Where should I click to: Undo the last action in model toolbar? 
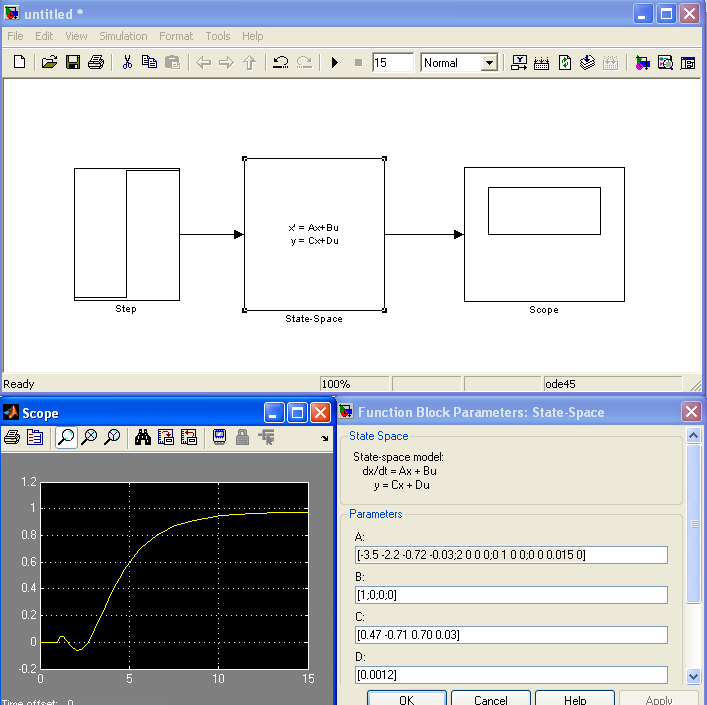click(280, 62)
